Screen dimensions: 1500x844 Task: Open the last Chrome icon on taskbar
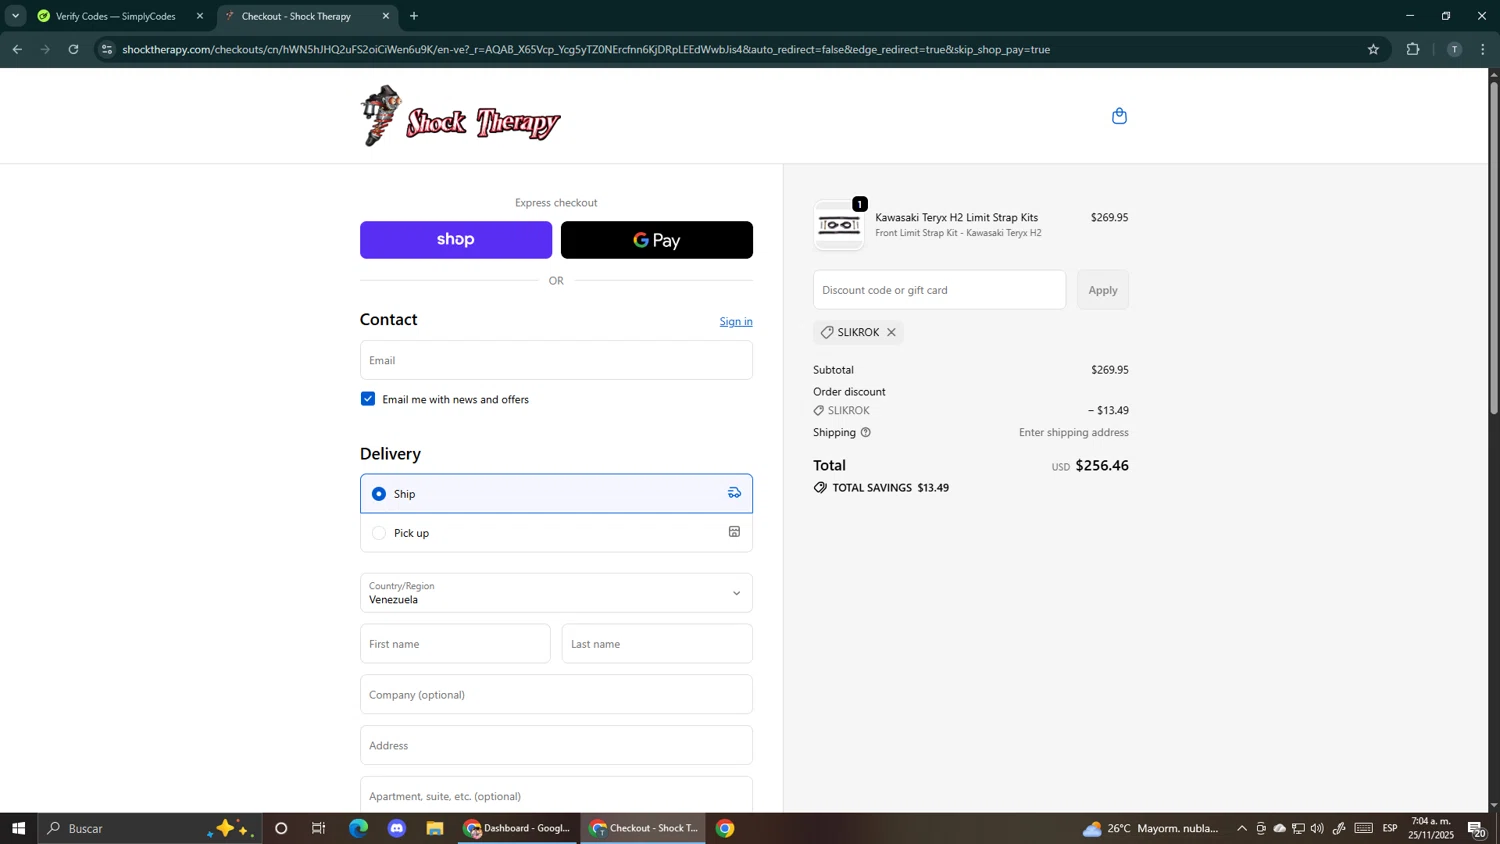pos(726,828)
